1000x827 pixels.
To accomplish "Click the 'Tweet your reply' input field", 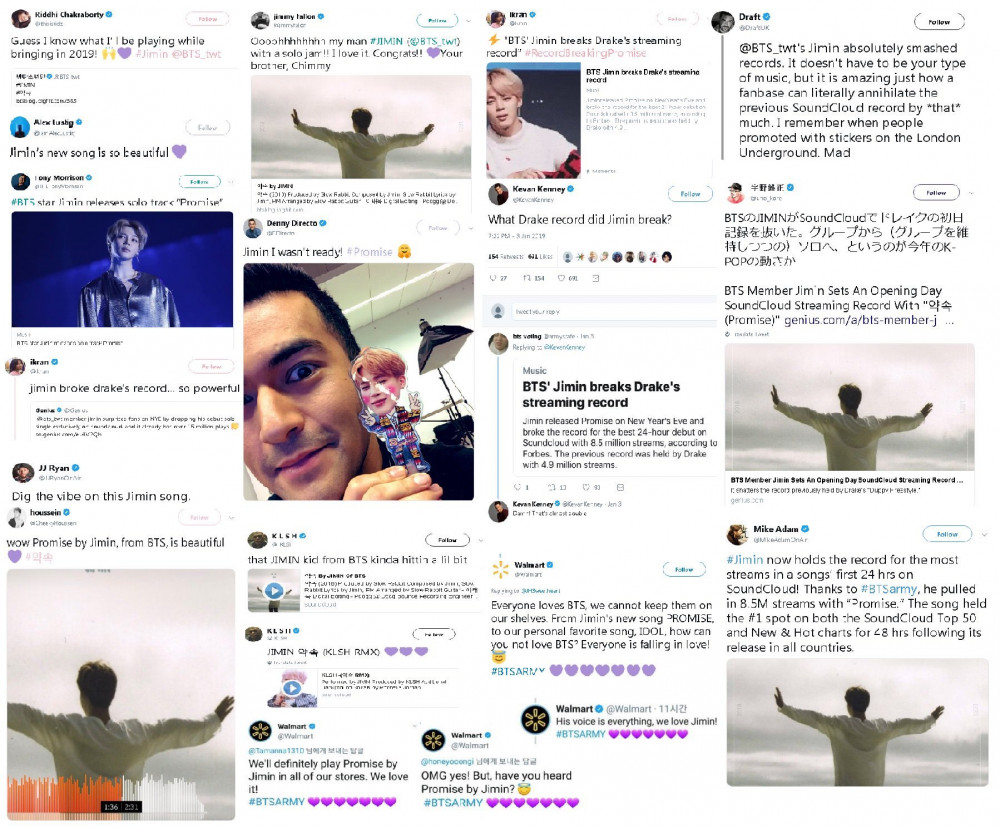I will (614, 311).
